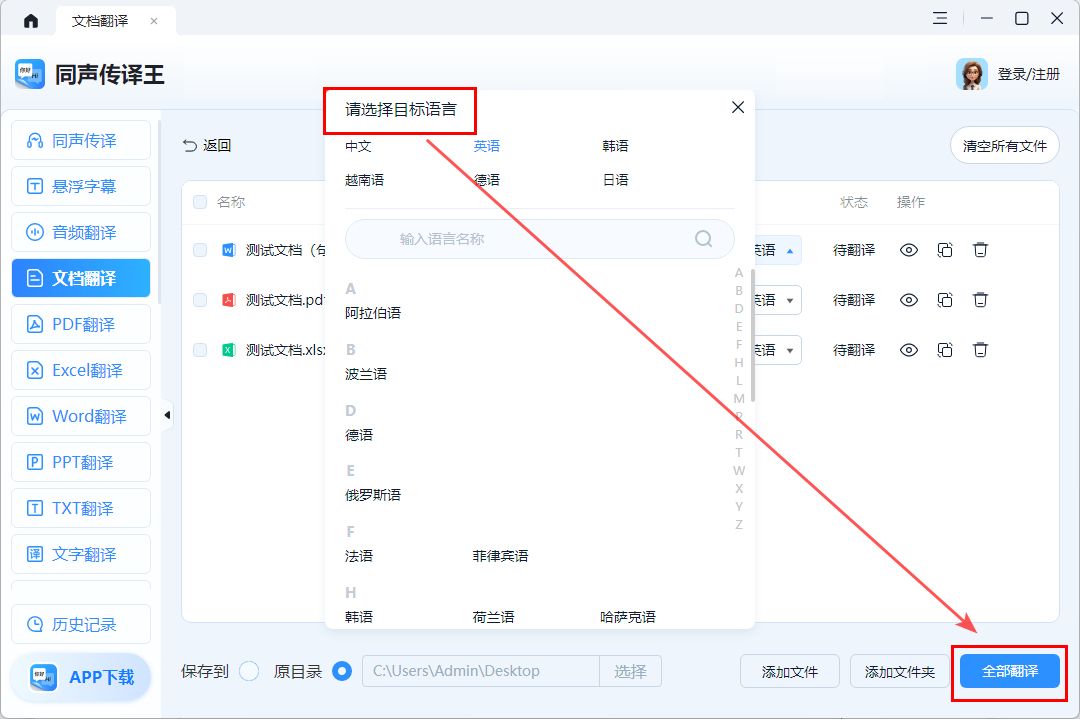The width and height of the screenshot is (1080, 719).
Task: Open 音频翻译 in the sidebar
Action: pos(80,232)
